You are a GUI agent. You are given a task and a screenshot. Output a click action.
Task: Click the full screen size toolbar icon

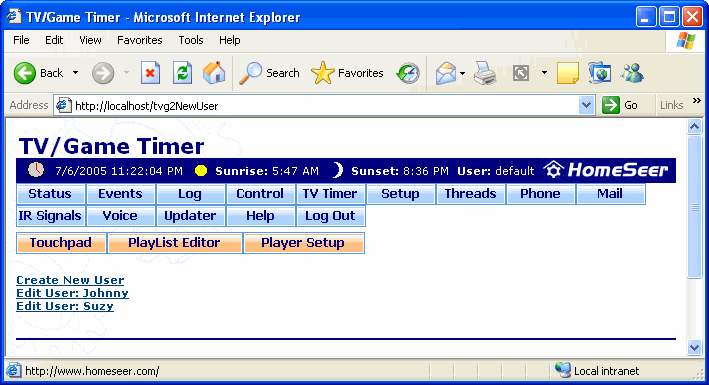click(x=521, y=73)
